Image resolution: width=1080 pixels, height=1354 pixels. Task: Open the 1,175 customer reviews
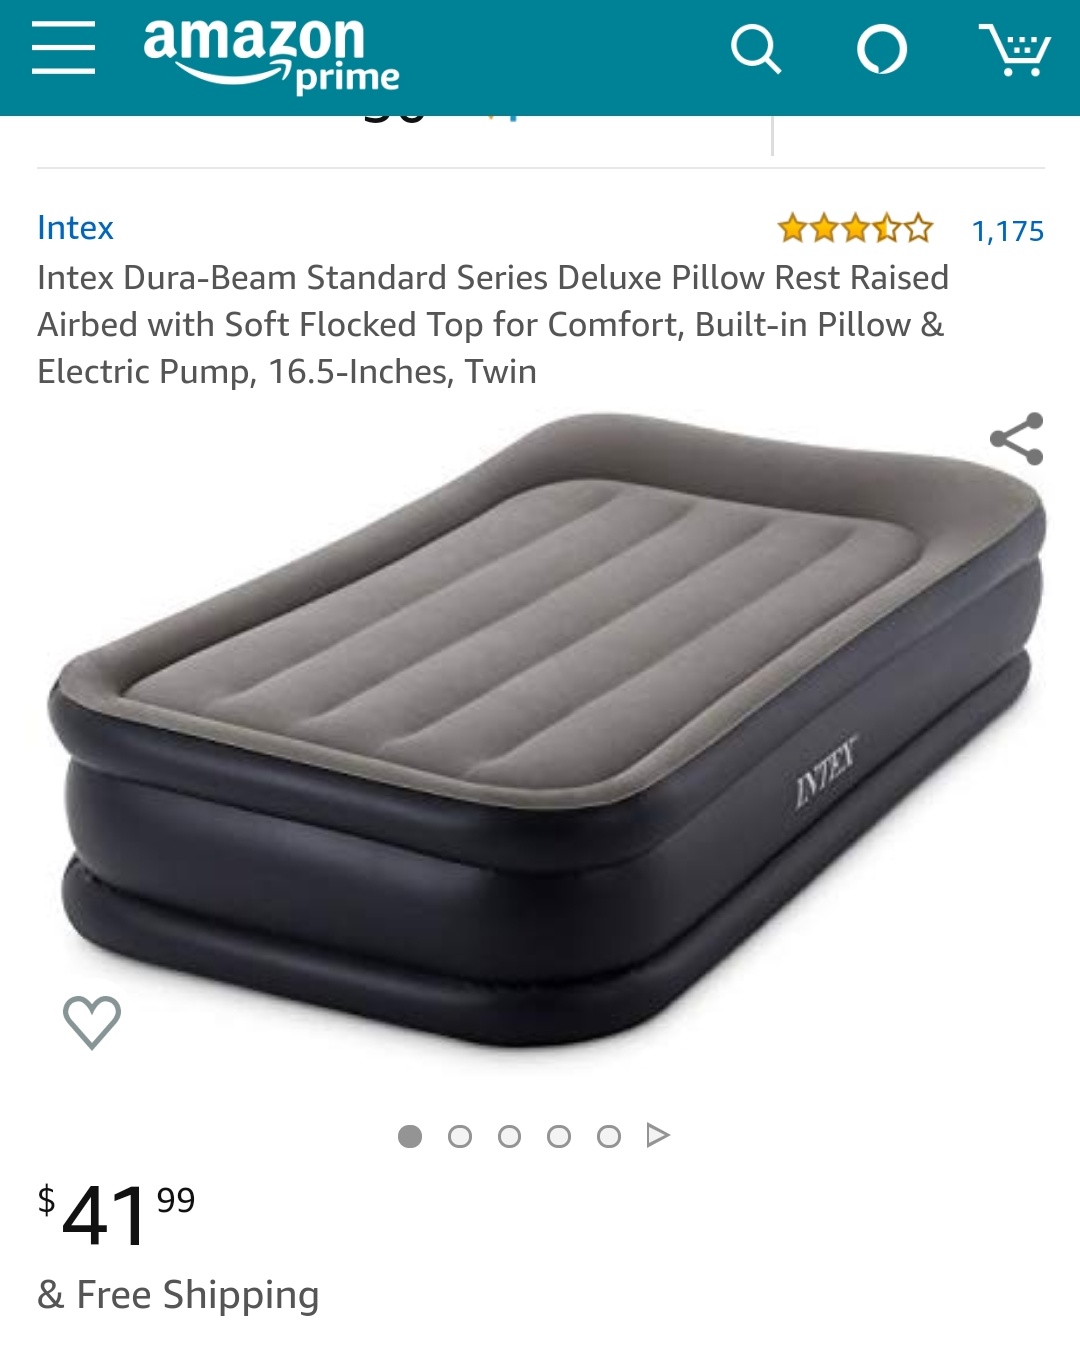coord(1008,231)
